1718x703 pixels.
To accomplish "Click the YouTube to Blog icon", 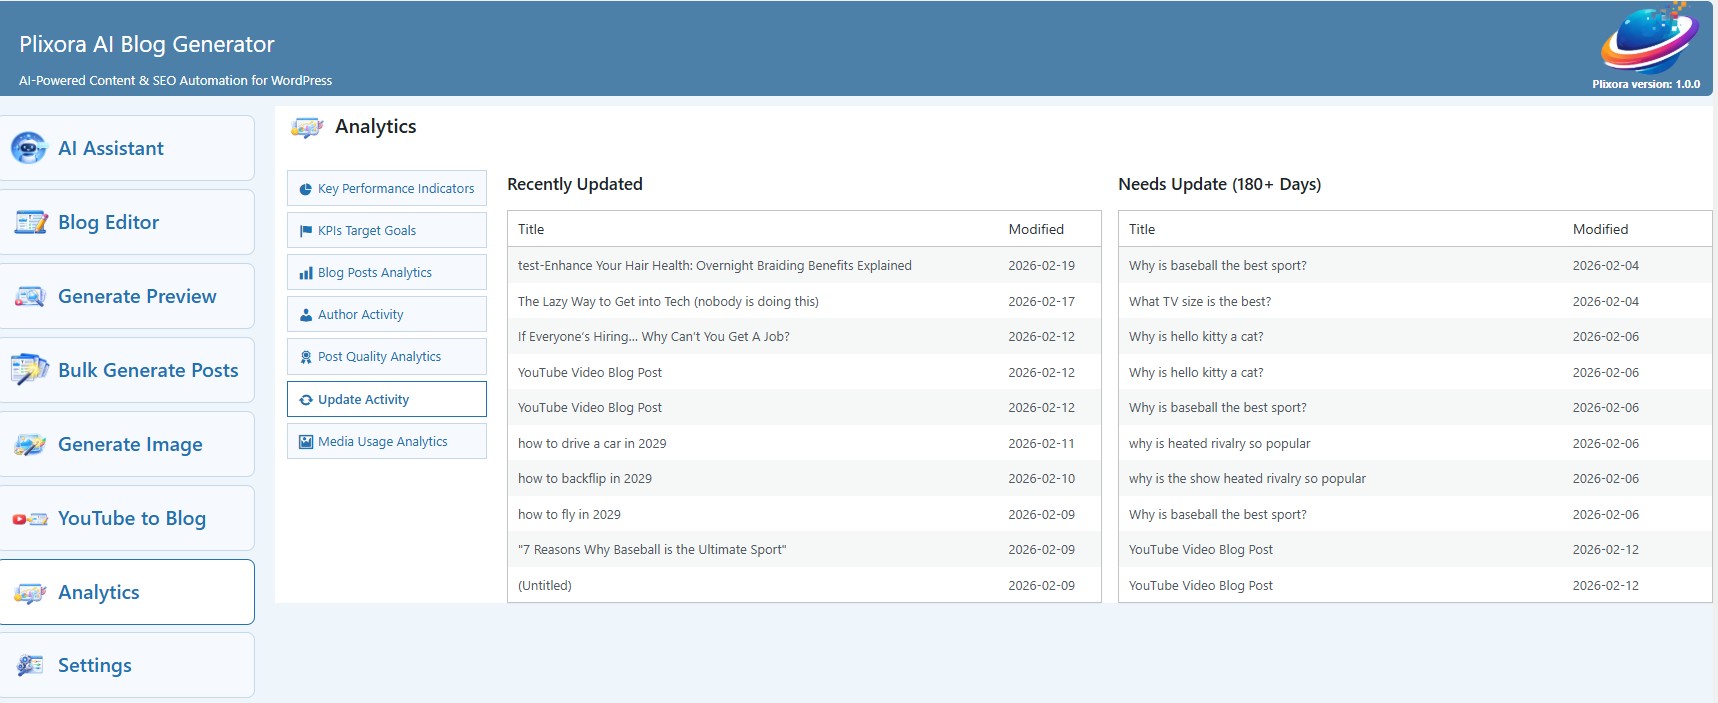I will 30,518.
